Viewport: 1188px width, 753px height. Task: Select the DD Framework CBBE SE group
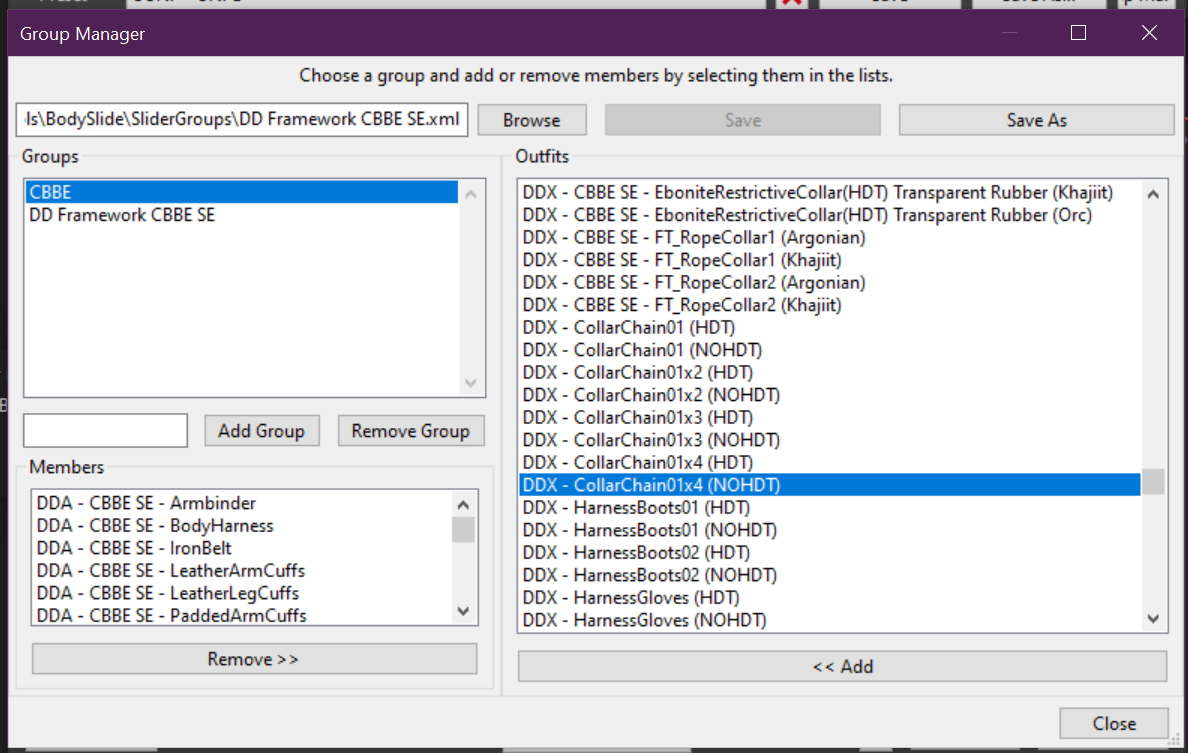click(x=242, y=215)
